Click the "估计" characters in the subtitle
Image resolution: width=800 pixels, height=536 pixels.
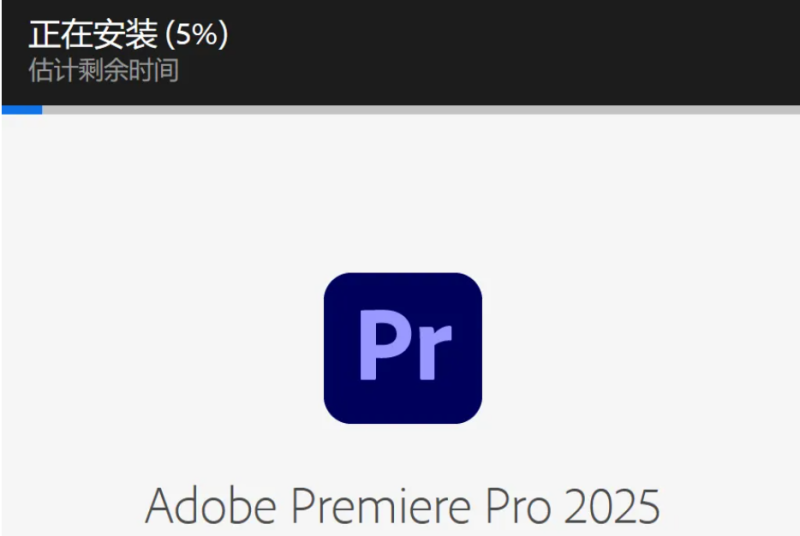tap(53, 70)
